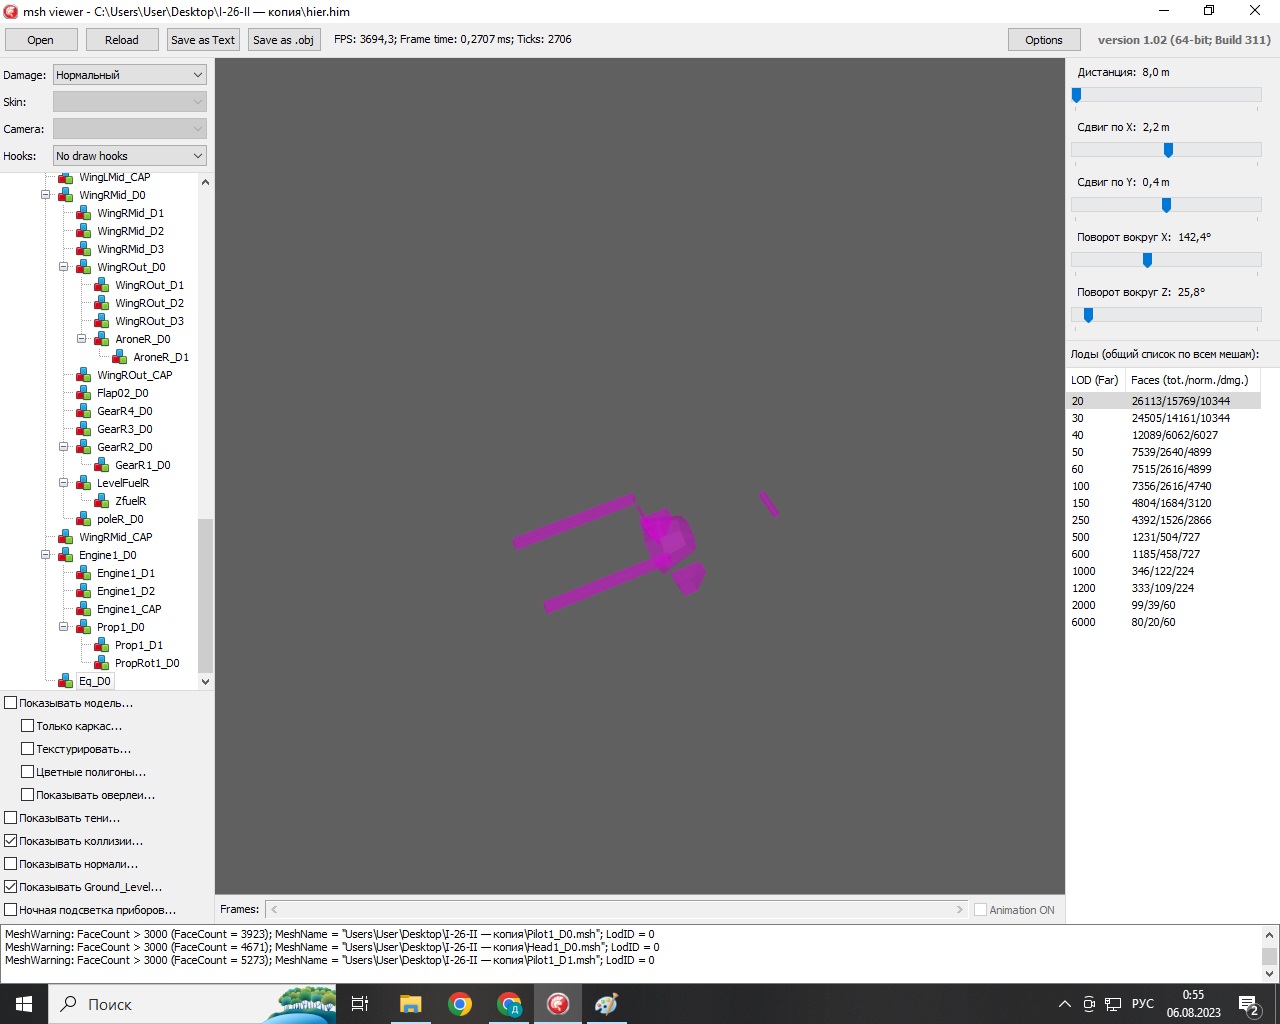Collapse the Prop1_D0 tree node
Image resolution: width=1280 pixels, height=1024 pixels.
[64, 627]
